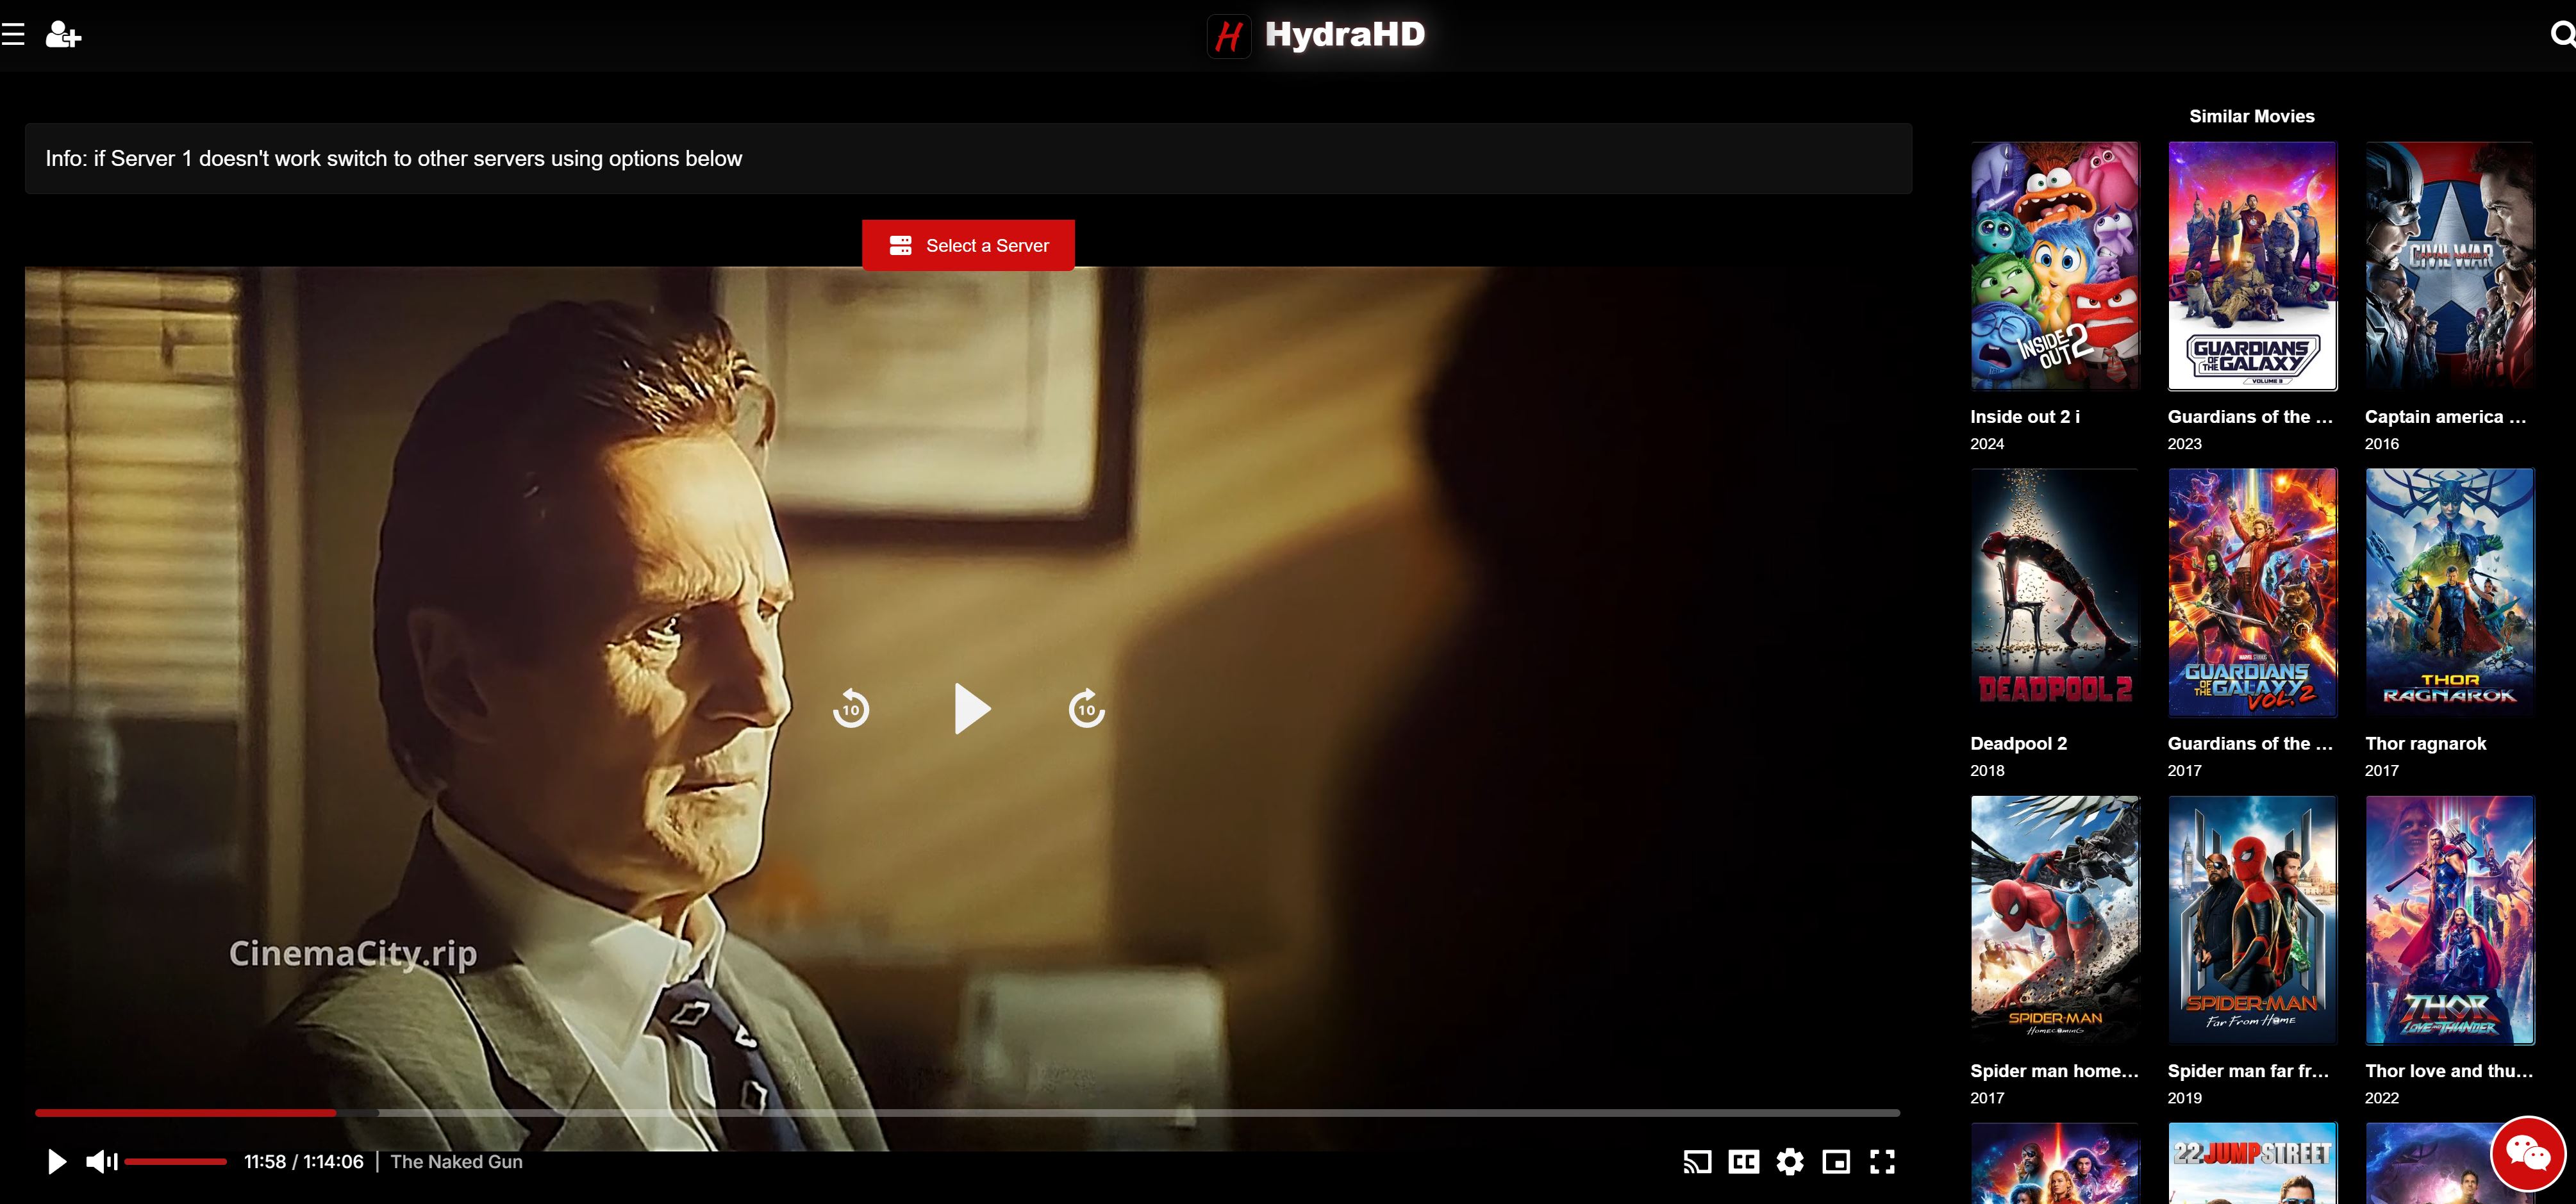Click the 'Spider man home...' title
The image size is (2576, 1204).
click(2054, 1070)
